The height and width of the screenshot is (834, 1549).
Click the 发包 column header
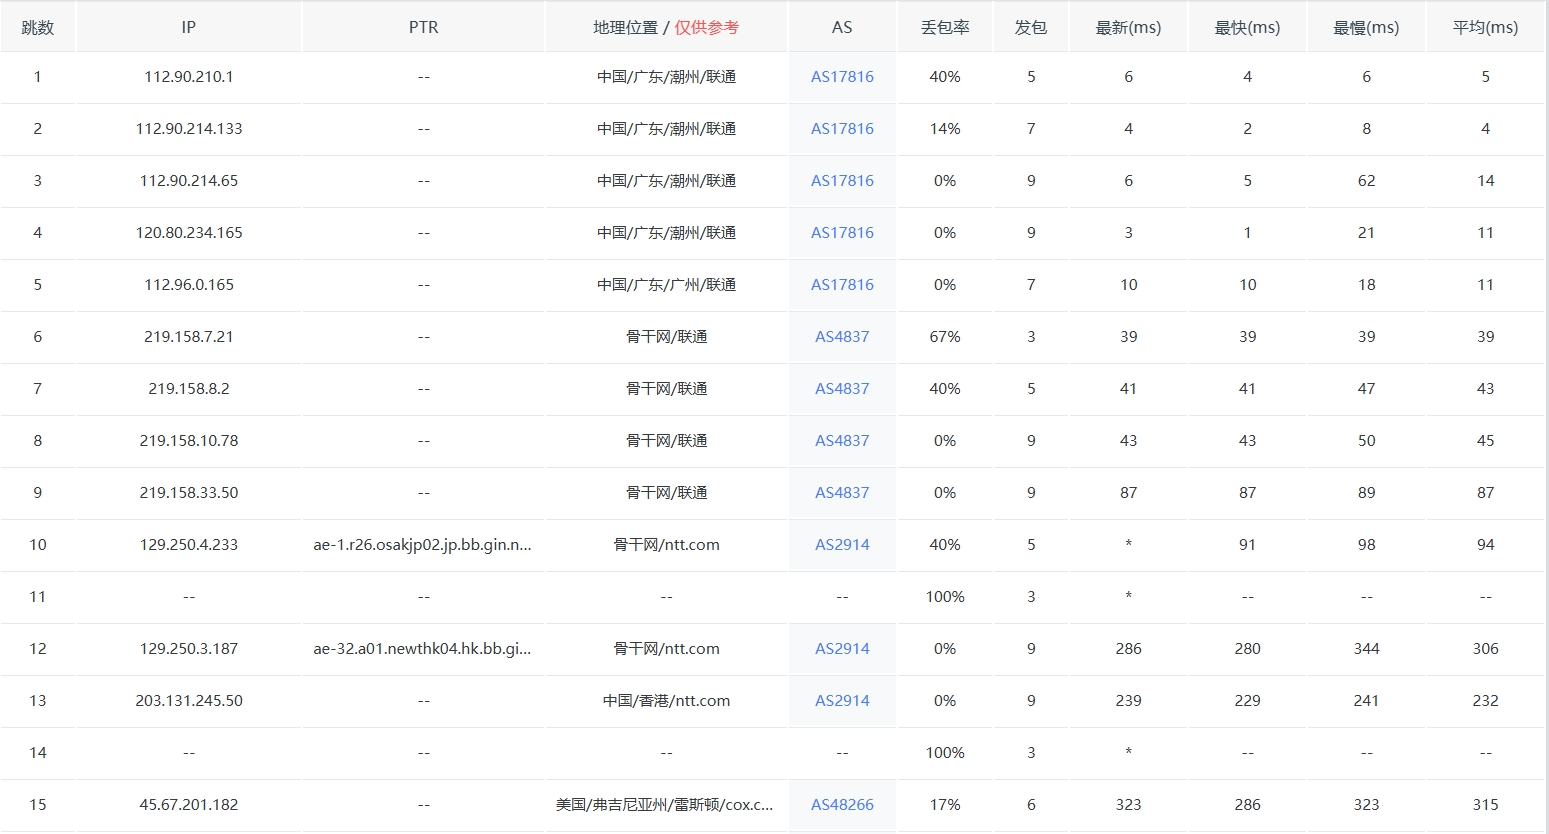(x=1031, y=28)
